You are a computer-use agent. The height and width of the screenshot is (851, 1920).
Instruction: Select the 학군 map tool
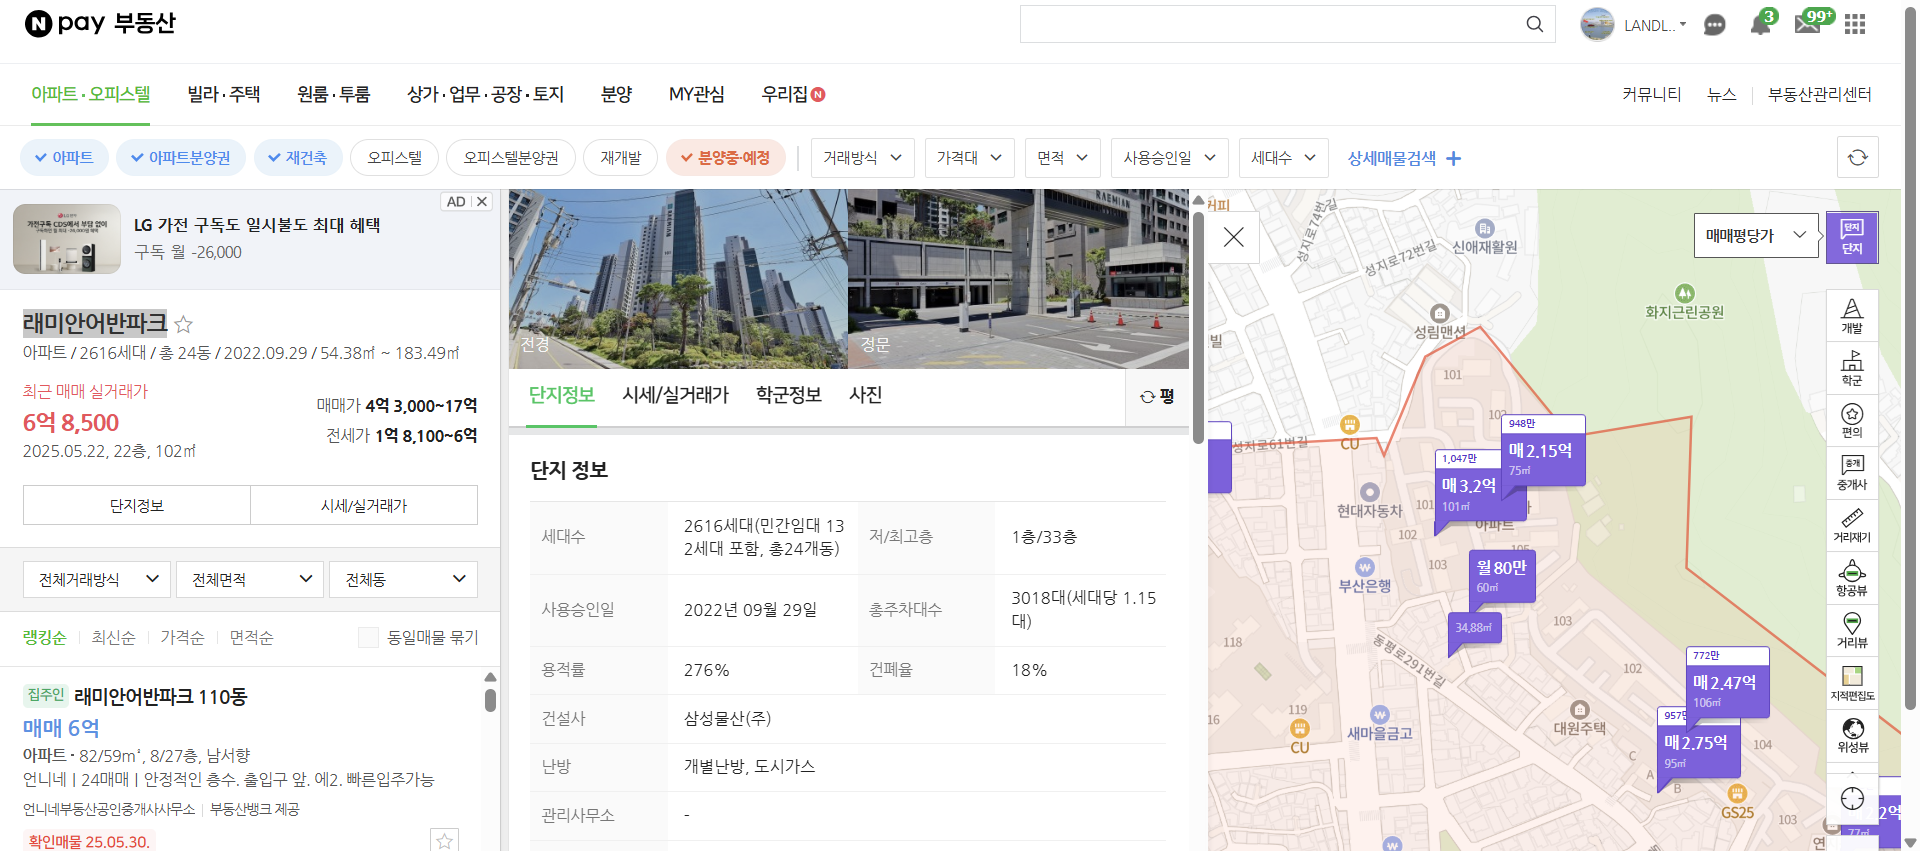point(1852,368)
